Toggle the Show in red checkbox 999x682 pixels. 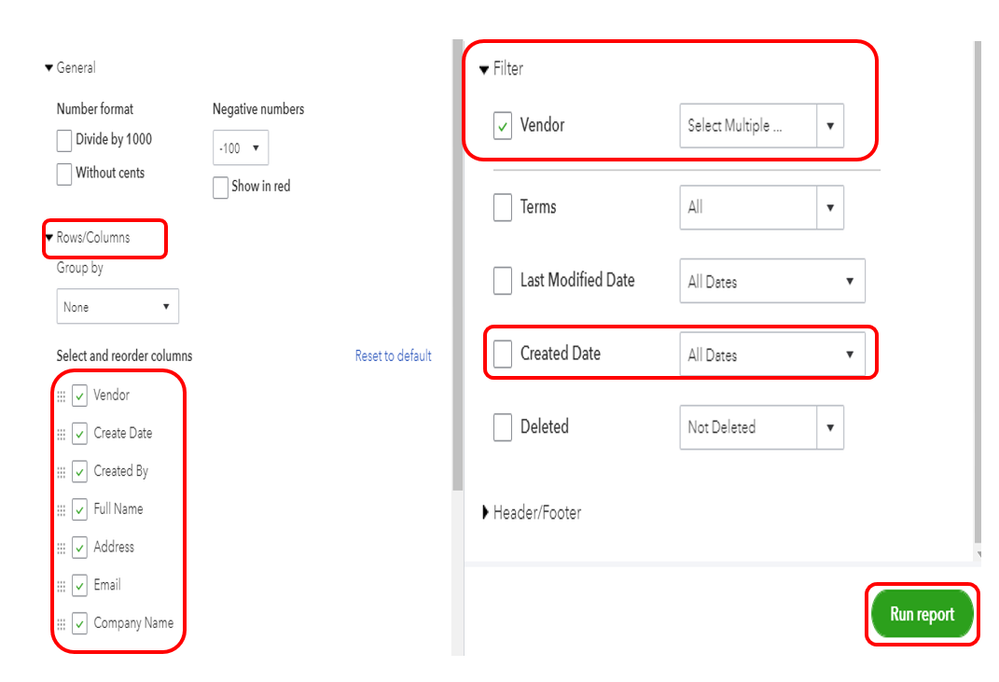pos(221,187)
